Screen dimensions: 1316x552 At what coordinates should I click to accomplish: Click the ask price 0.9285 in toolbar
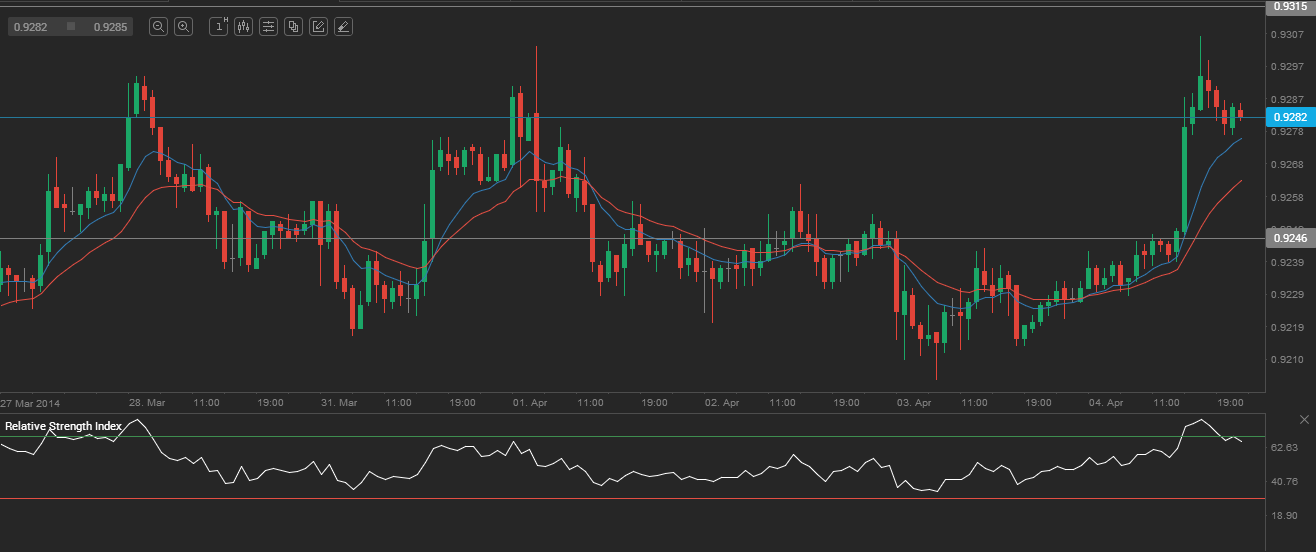click(x=110, y=27)
